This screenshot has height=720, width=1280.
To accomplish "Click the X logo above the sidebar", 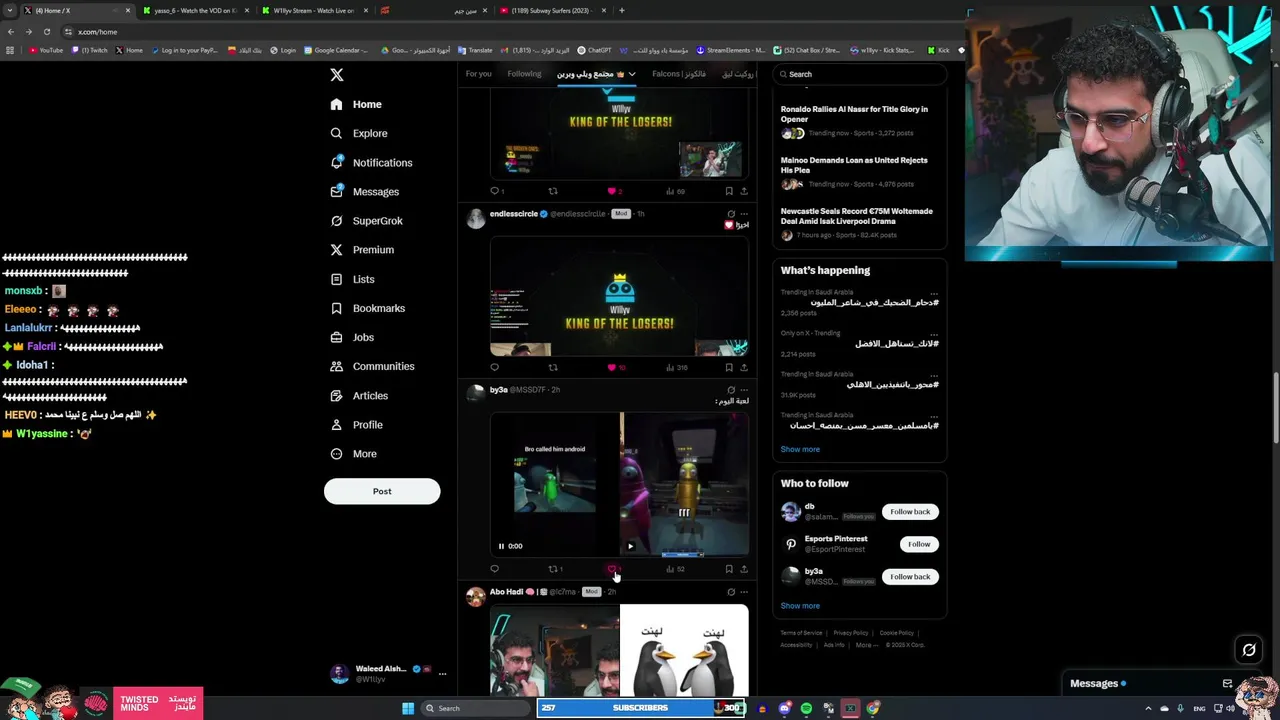I will [337, 75].
